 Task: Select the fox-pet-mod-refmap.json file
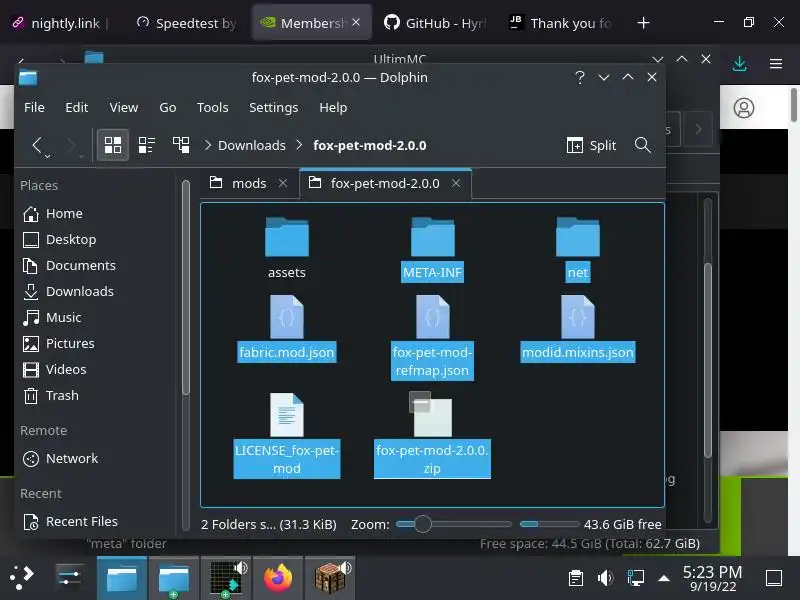coord(433,337)
